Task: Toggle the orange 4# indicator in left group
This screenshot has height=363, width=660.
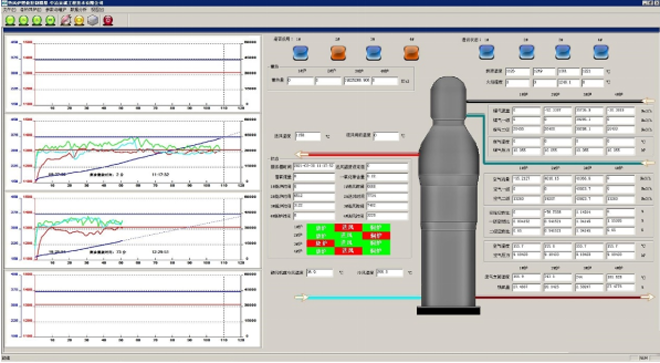Action: pyautogui.click(x=411, y=53)
